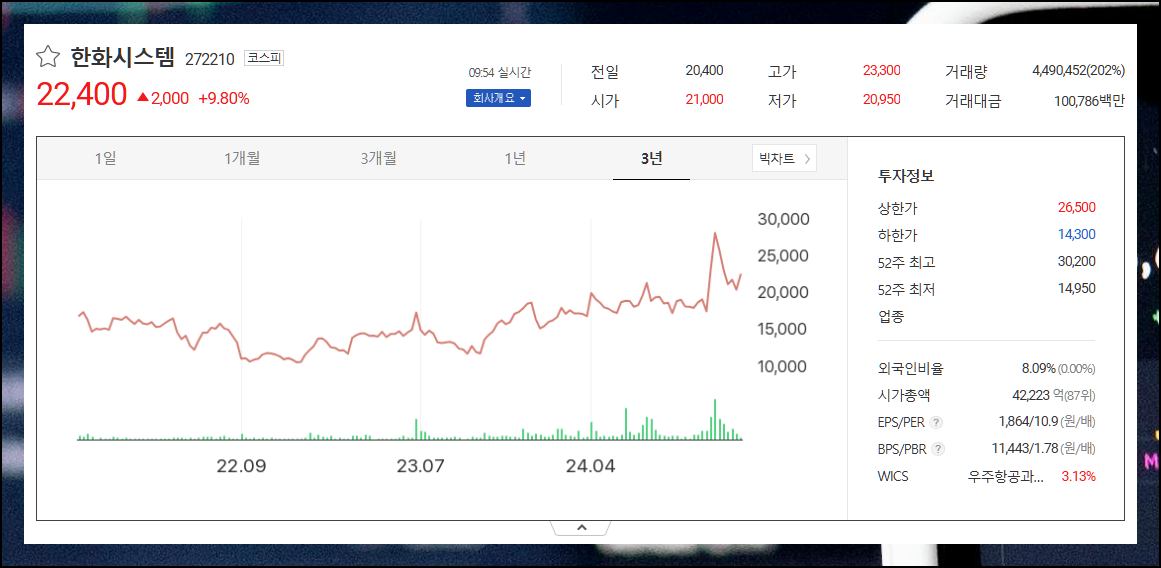This screenshot has height=568, width=1161.
Task: Click the 10,000 price axis label
Action: click(x=783, y=366)
